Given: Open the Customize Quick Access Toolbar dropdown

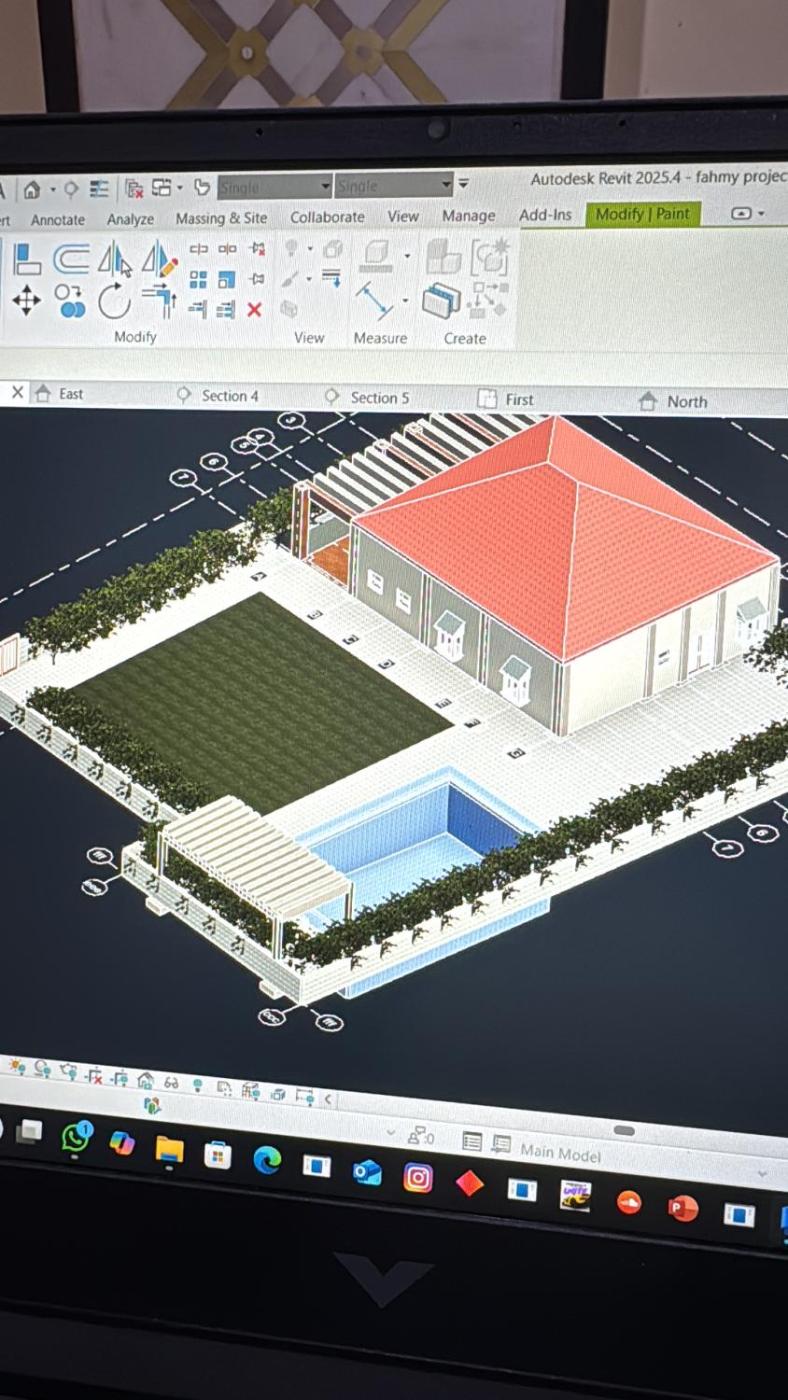Looking at the screenshot, I should coord(463,185).
